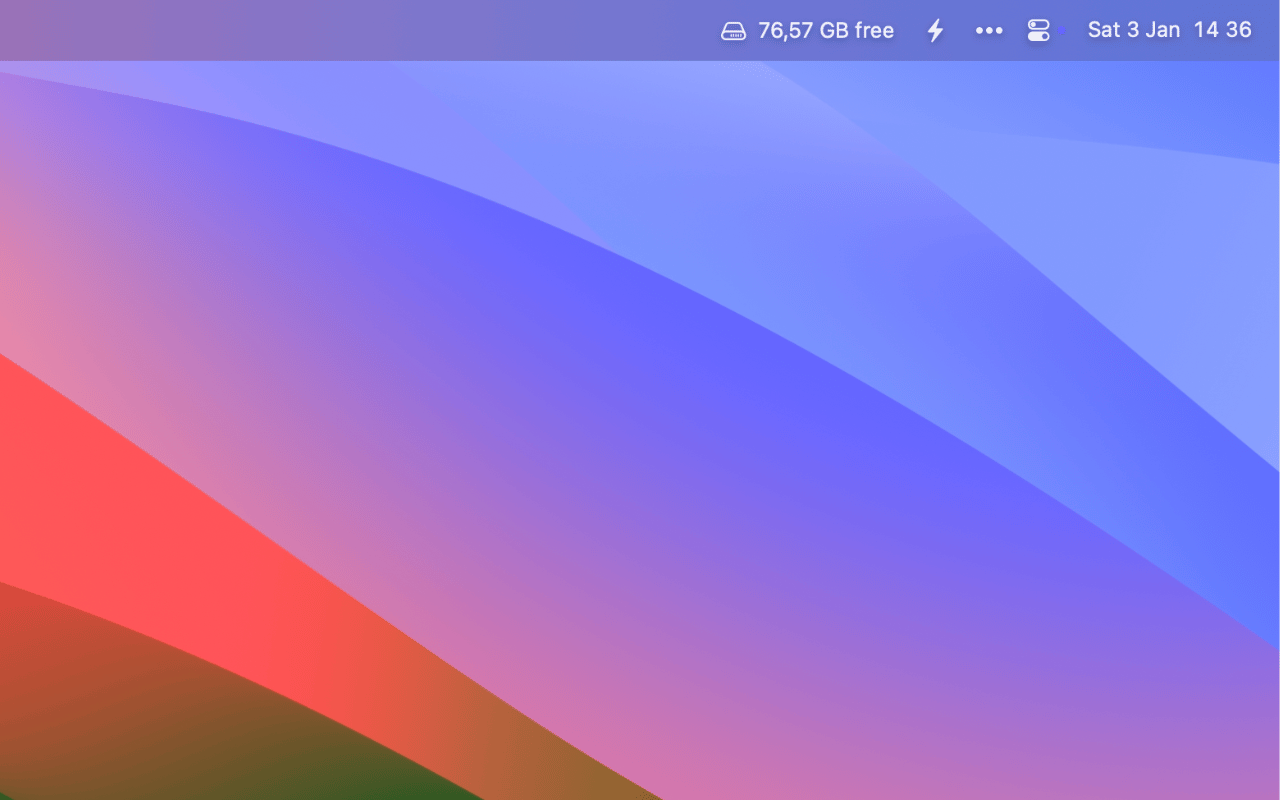
Task: Activate the lightning bolt menu bar extra
Action: point(935,30)
